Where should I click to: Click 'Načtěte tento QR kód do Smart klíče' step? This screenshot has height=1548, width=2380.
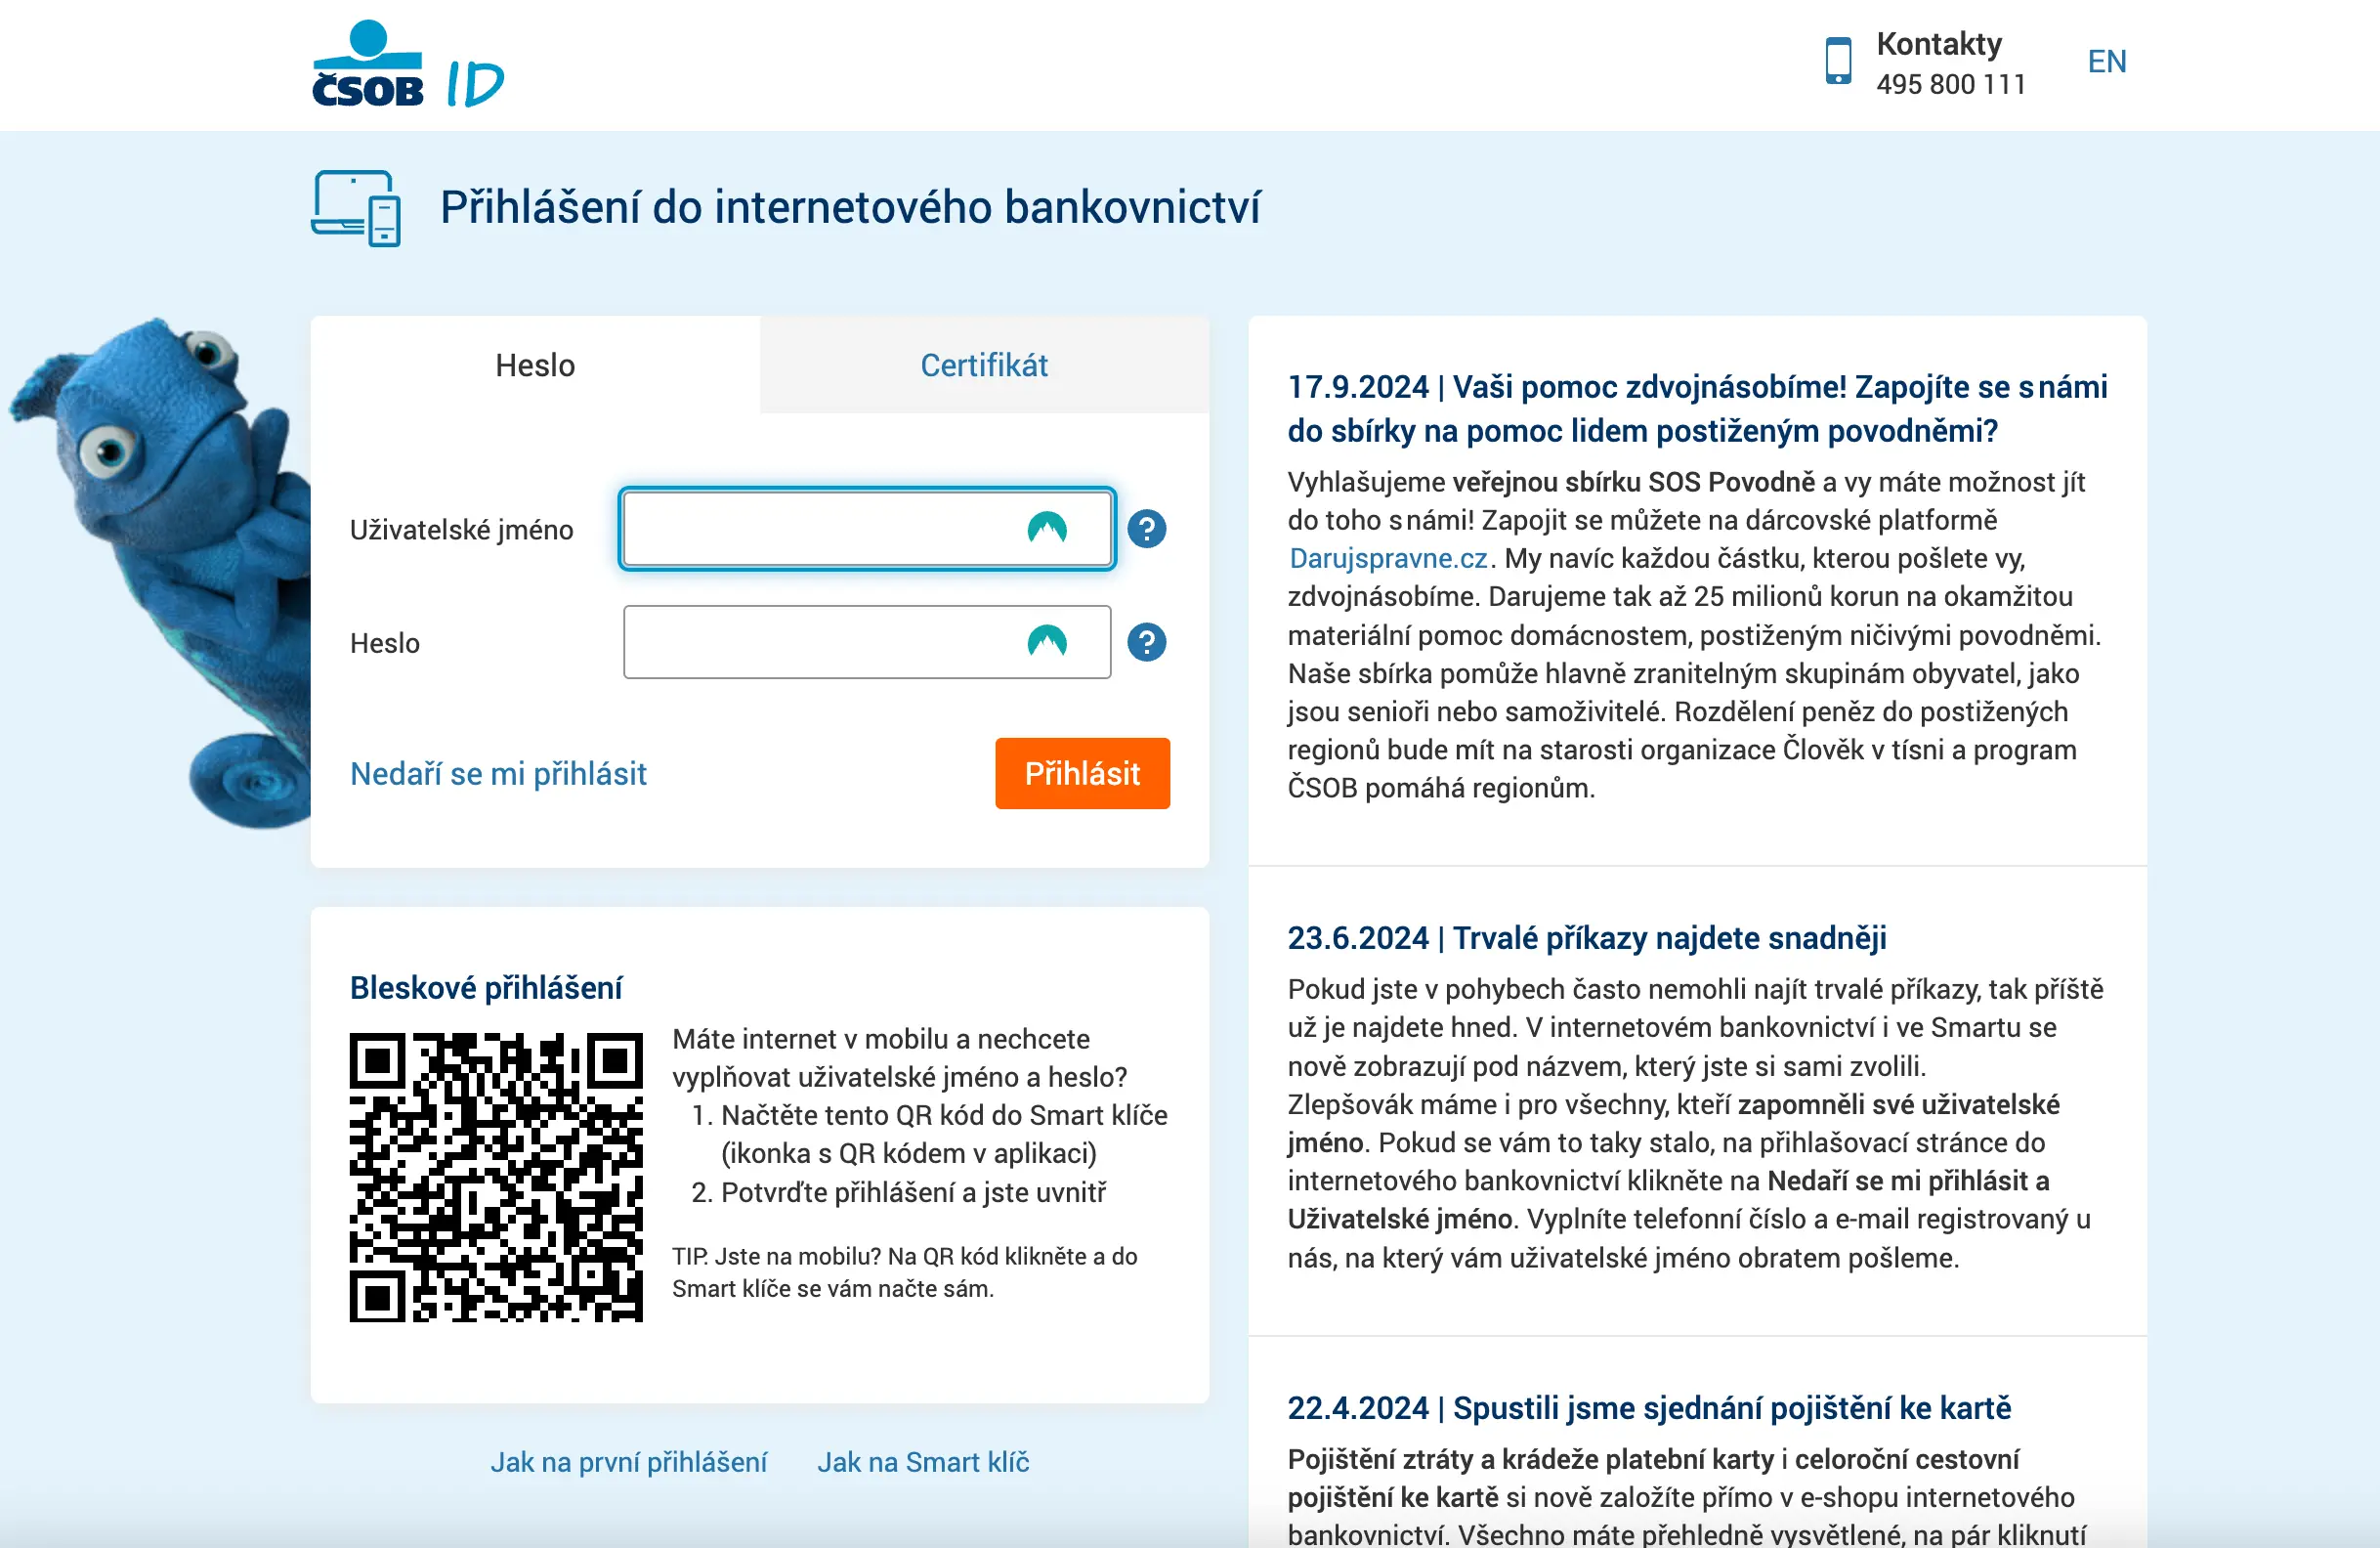(x=929, y=1134)
